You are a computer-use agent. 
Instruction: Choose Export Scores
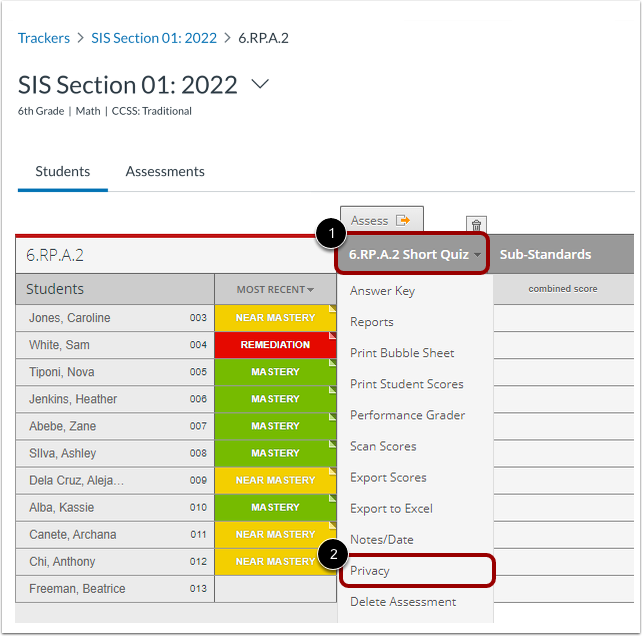click(388, 478)
